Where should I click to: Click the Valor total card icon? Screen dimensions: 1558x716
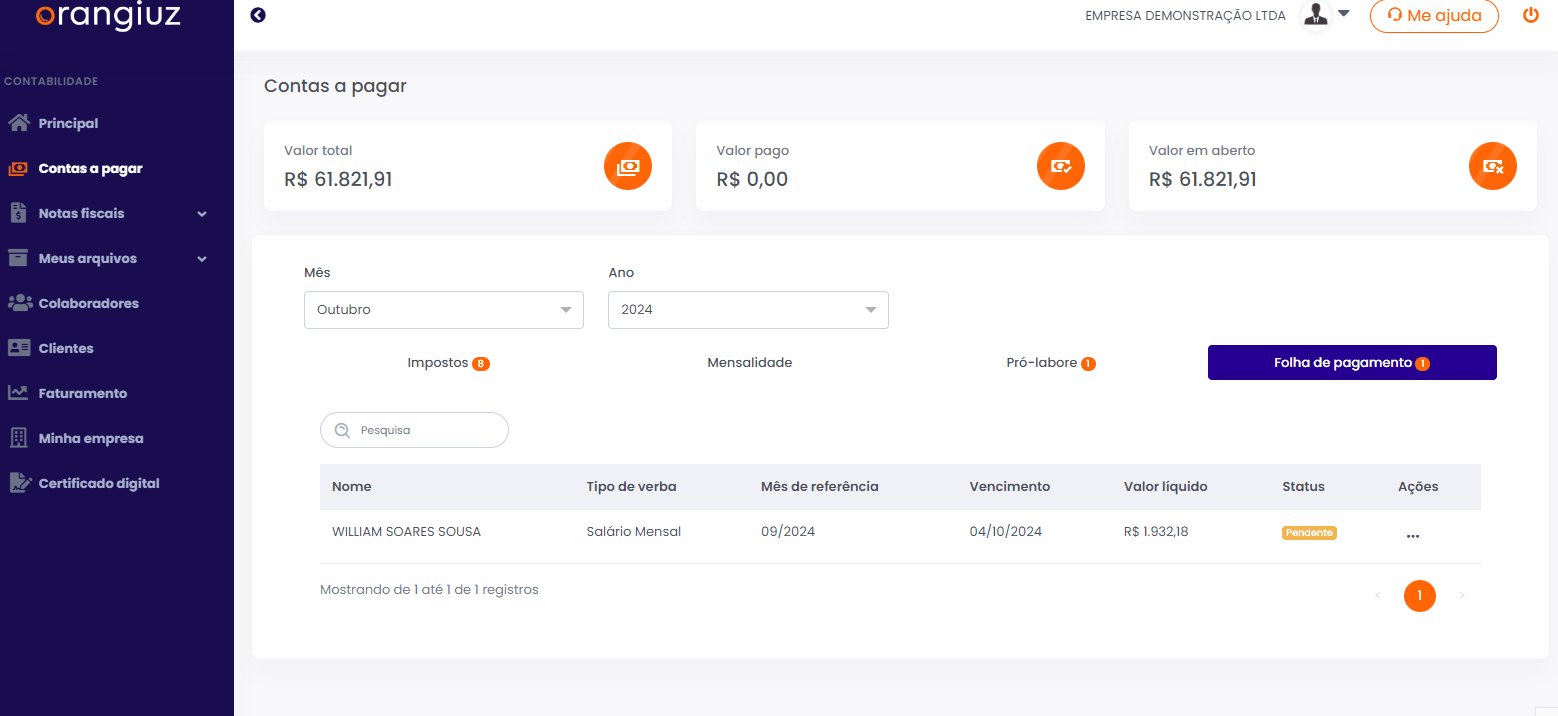coord(628,167)
